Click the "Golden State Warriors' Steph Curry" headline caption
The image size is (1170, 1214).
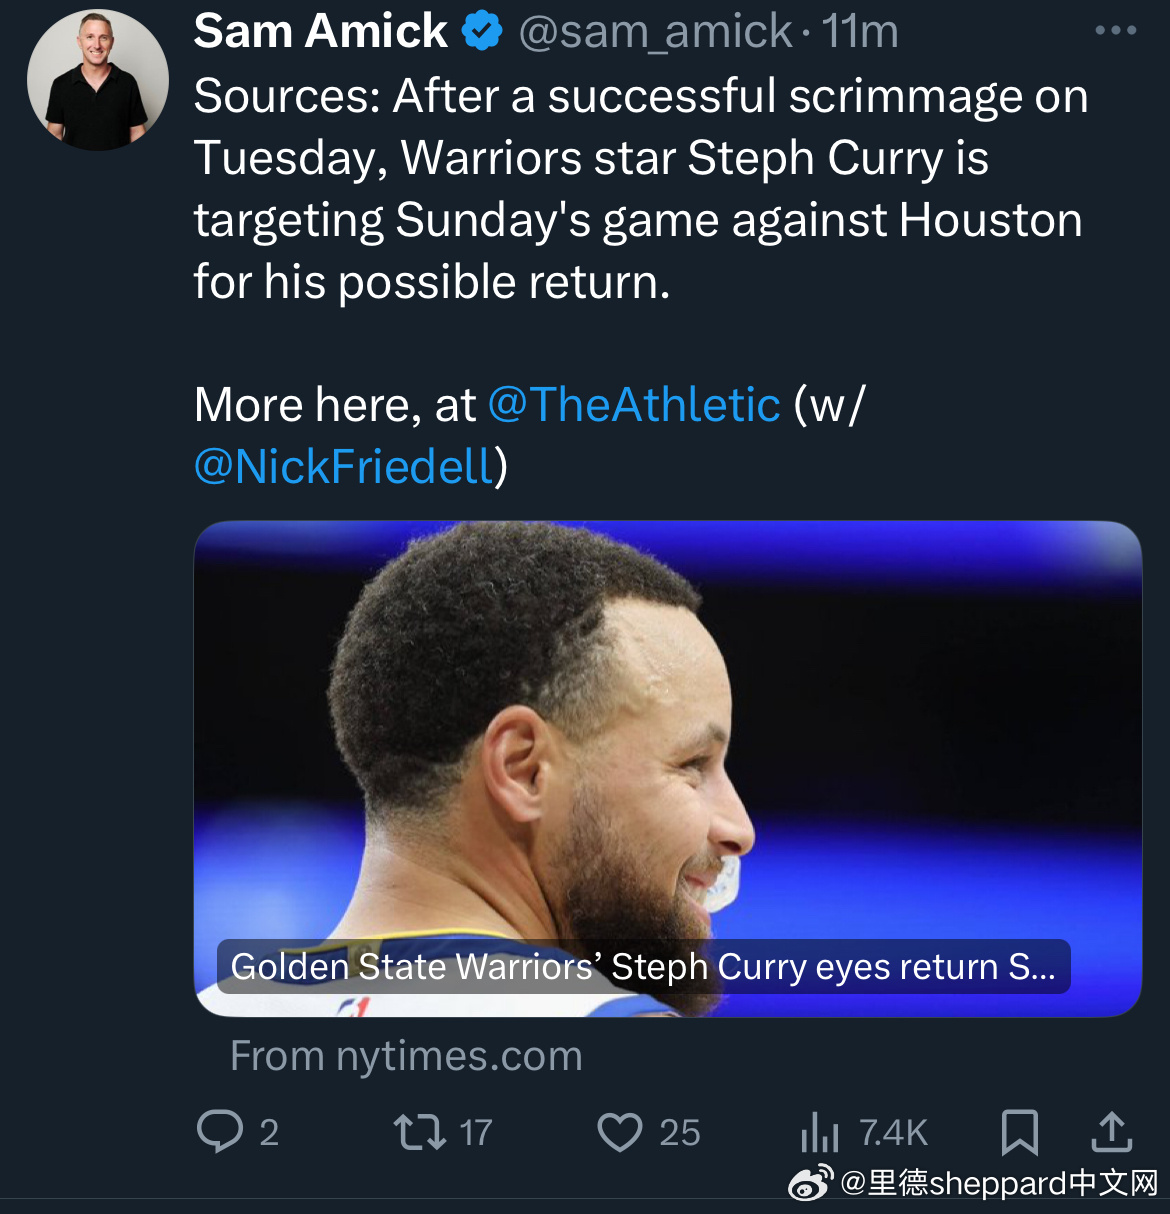coord(643,967)
